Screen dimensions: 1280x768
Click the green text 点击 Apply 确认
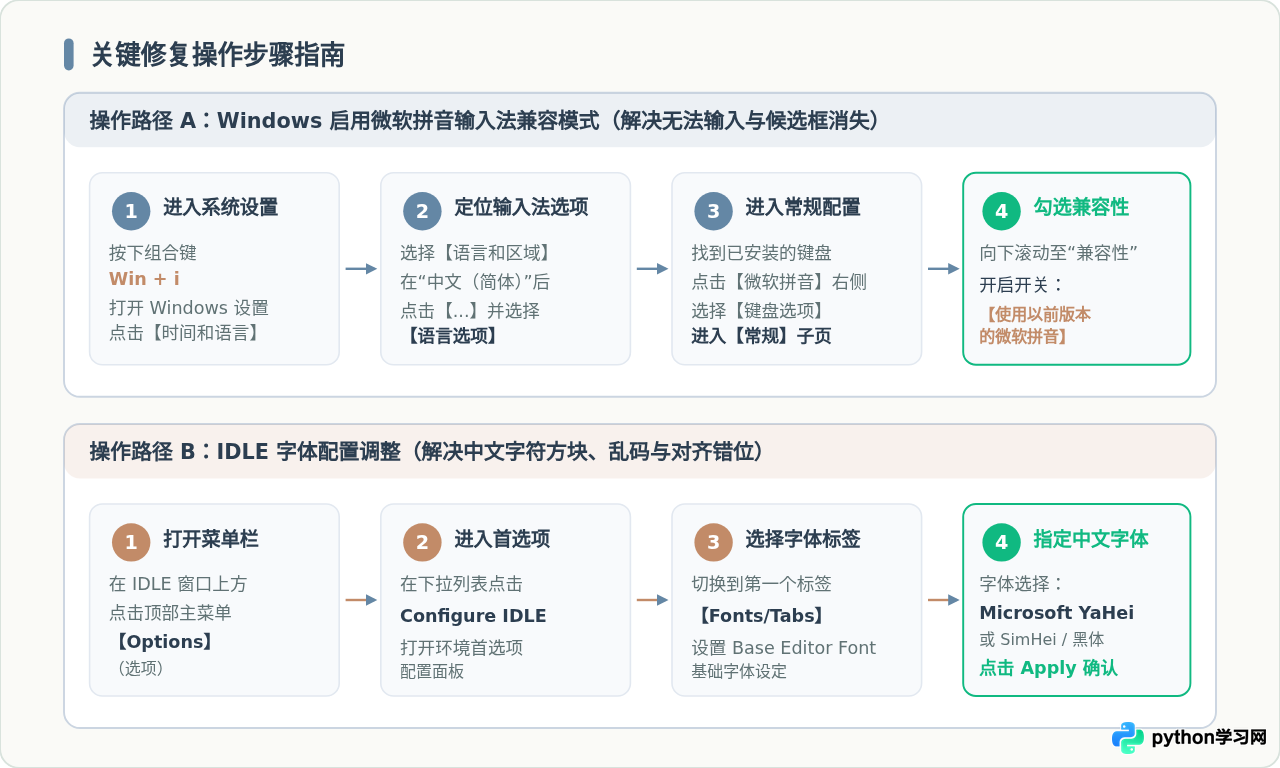point(1048,669)
